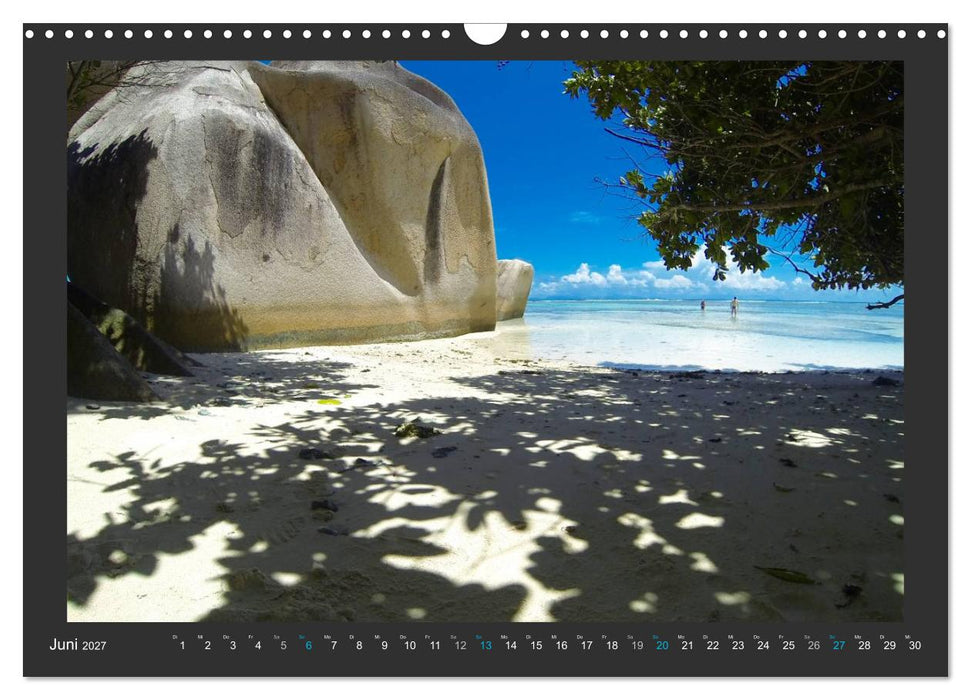Select date 23 in the calendar strip
The image size is (971, 700).
(738, 645)
